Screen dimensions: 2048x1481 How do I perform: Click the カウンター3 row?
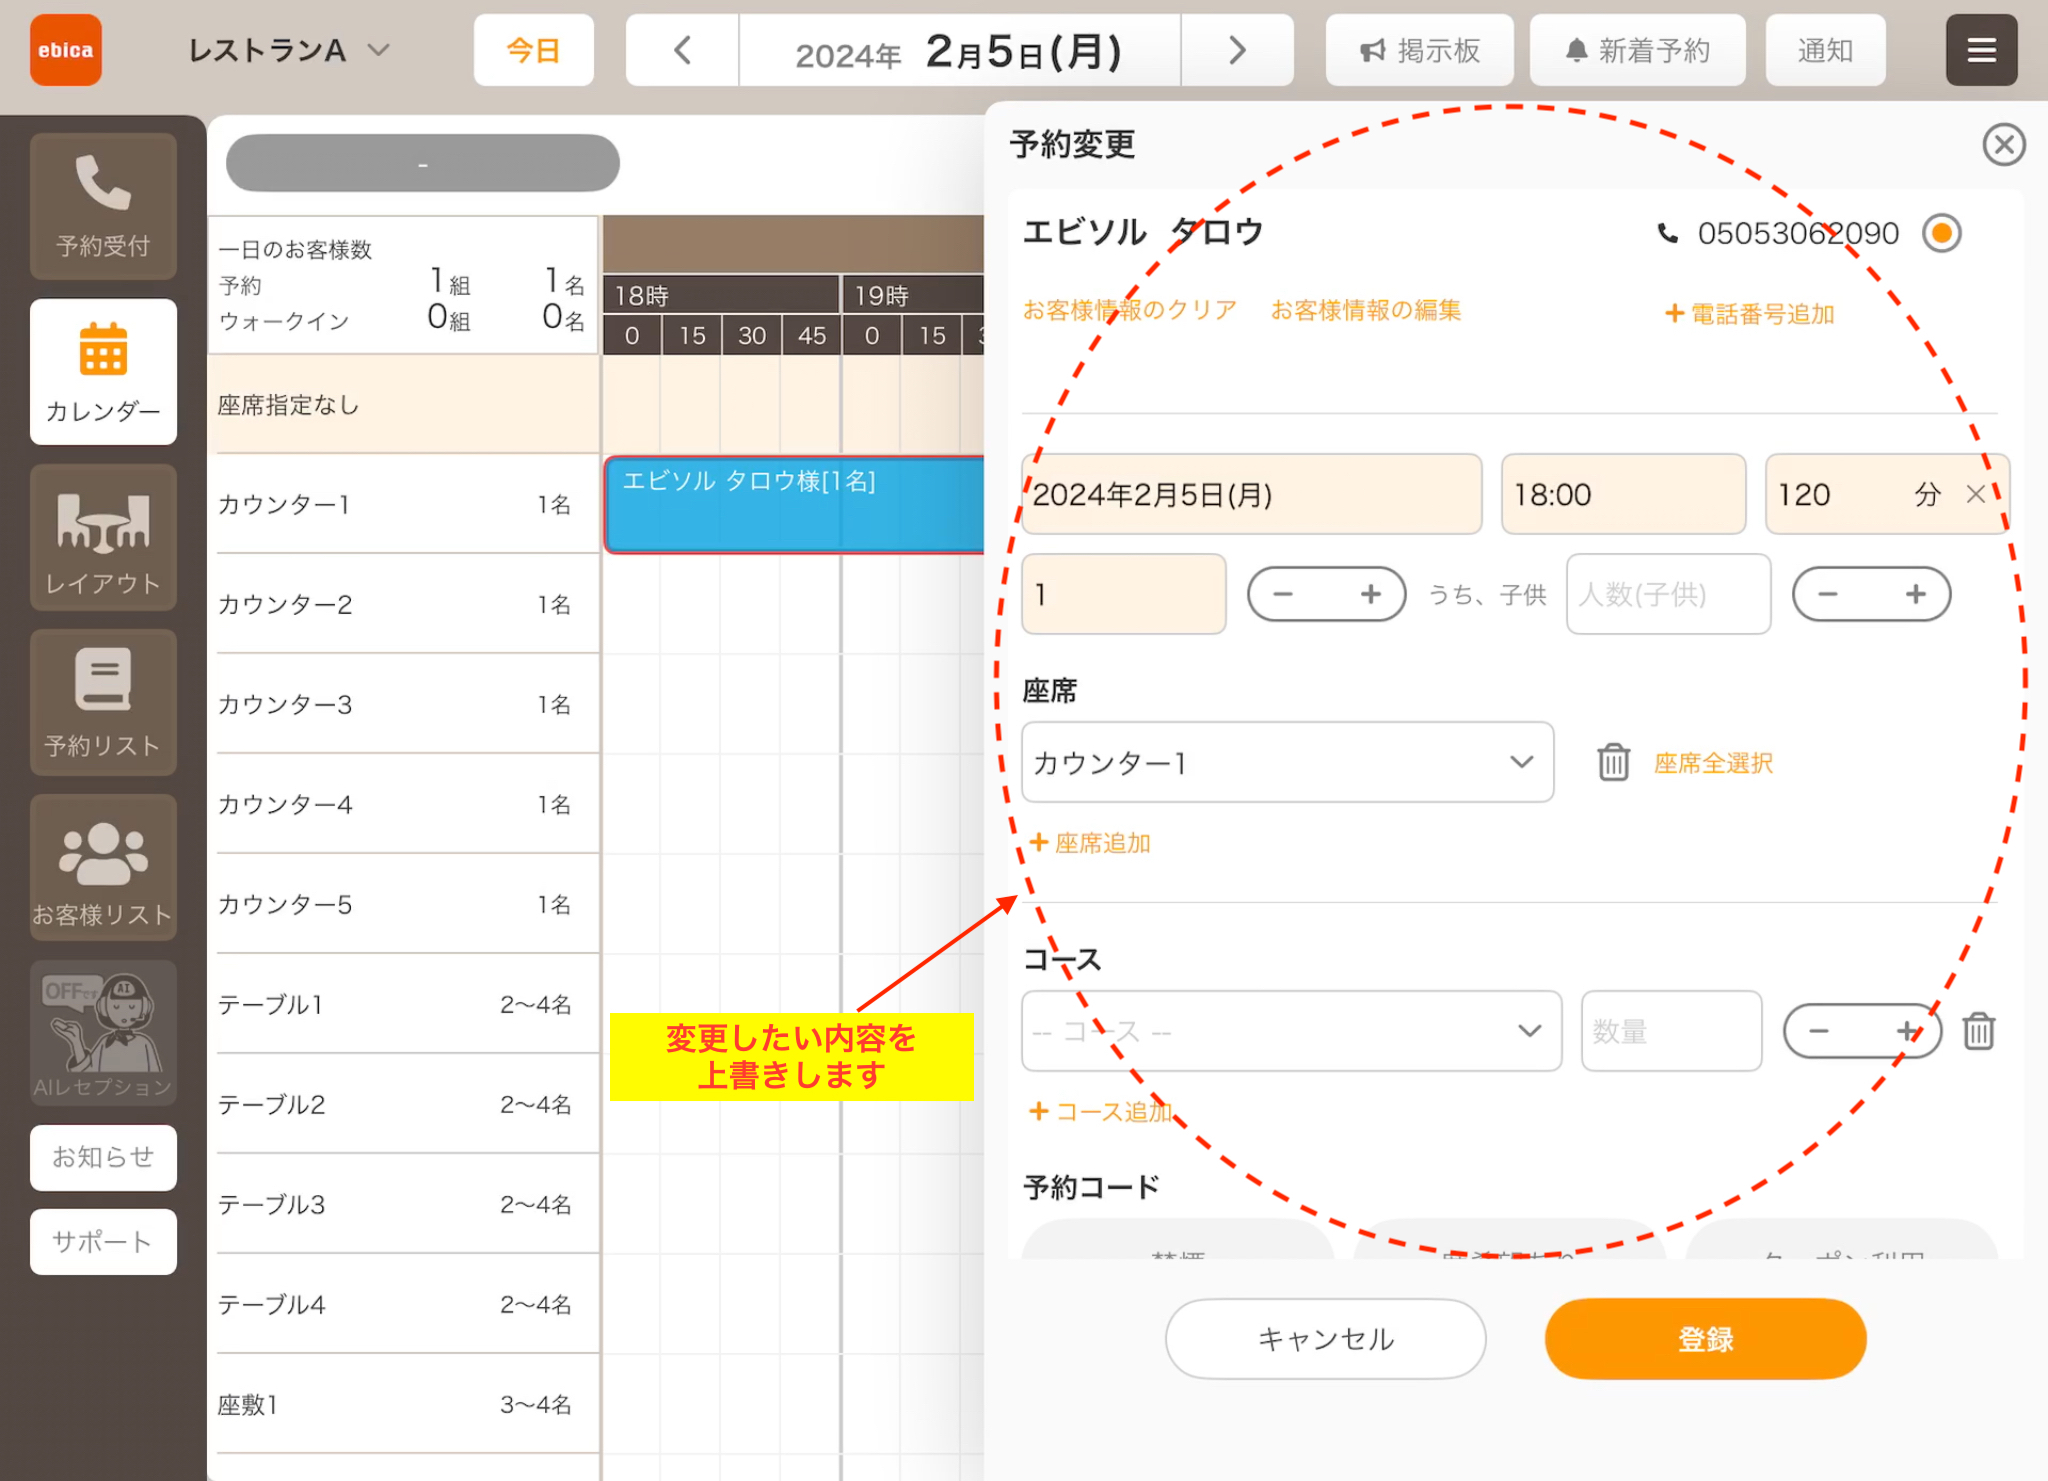(405, 704)
